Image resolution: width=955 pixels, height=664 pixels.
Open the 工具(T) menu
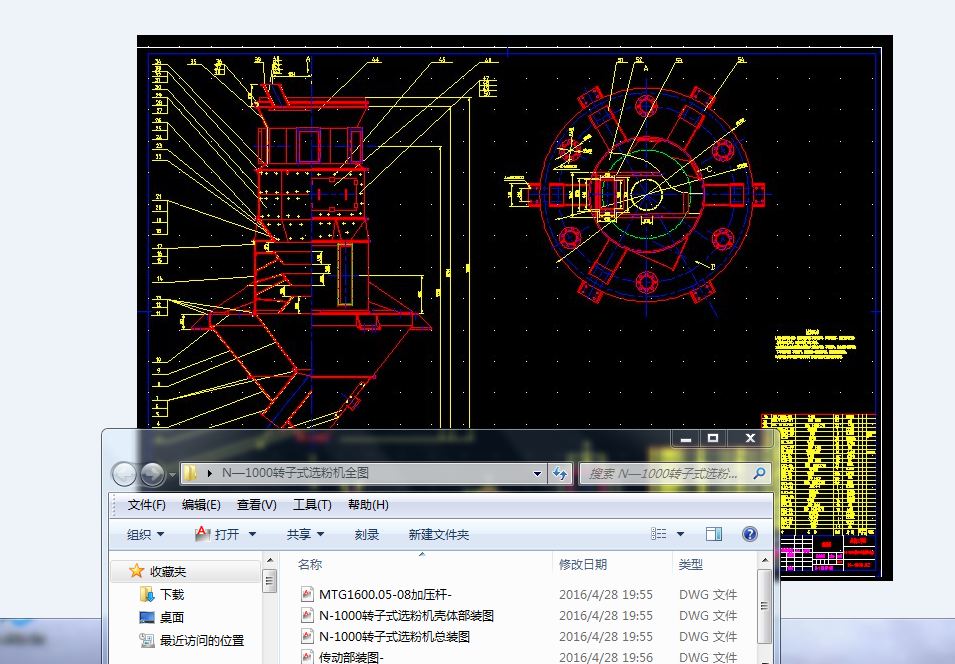[x=312, y=504]
